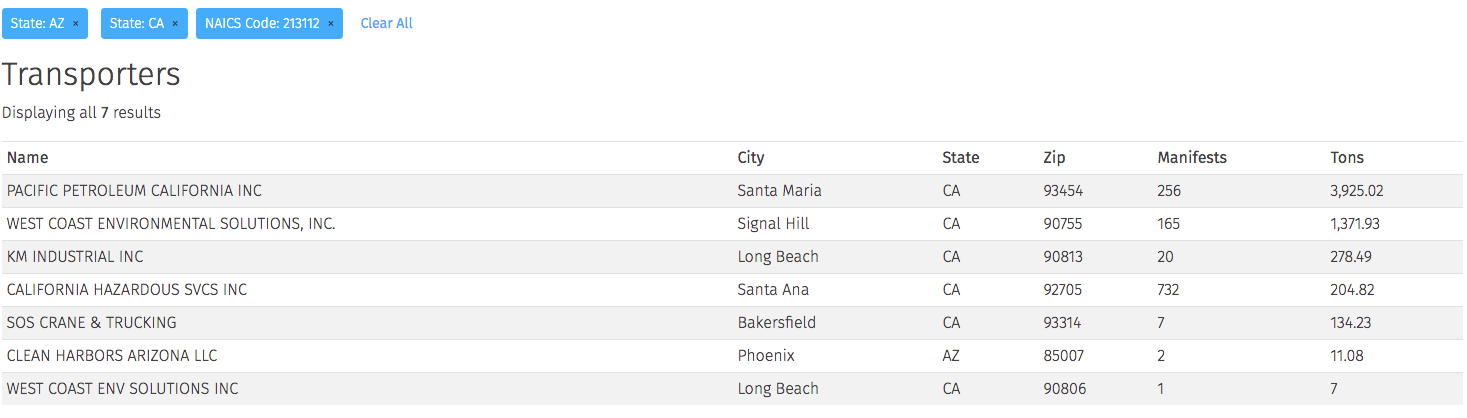This screenshot has width=1467, height=418.
Task: Open Pacific Petroleum California Inc row
Action: coord(732,190)
